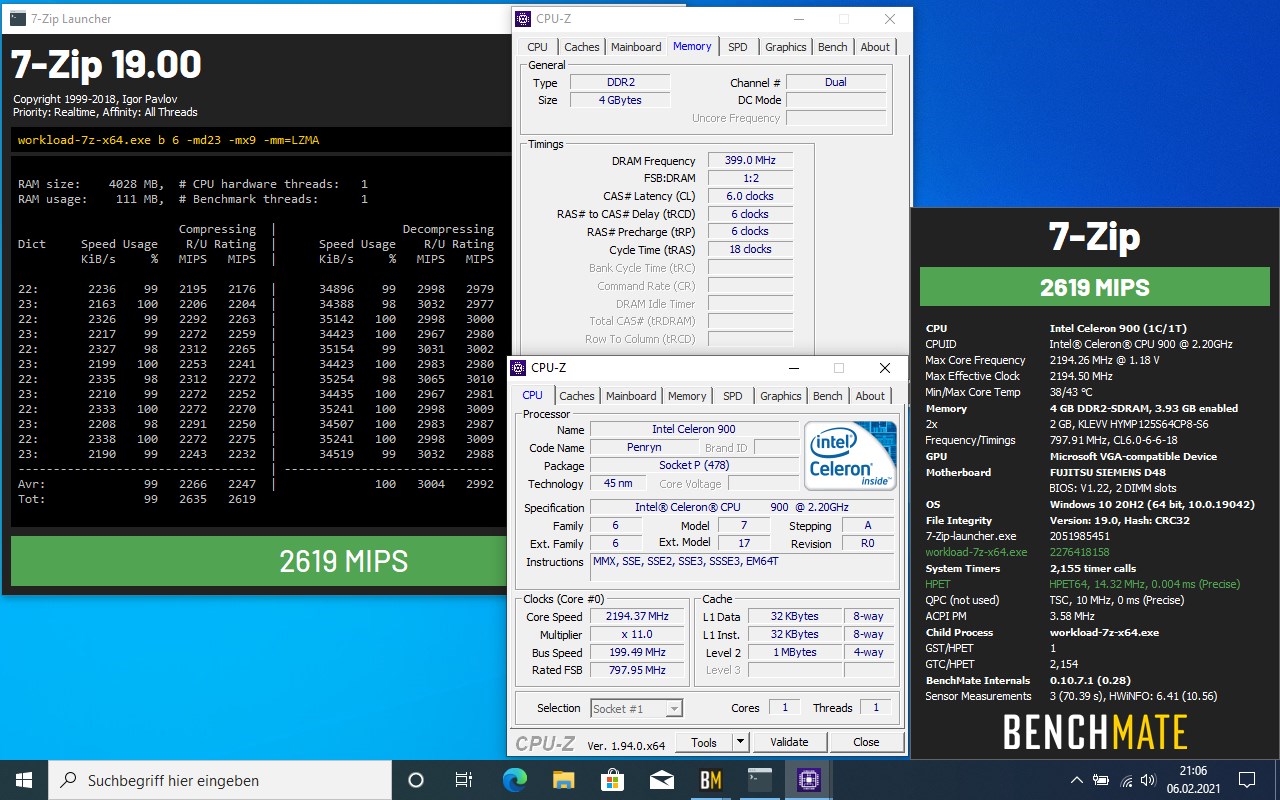
Task: Open SPD tab in front CPU-Z
Action: click(x=733, y=396)
